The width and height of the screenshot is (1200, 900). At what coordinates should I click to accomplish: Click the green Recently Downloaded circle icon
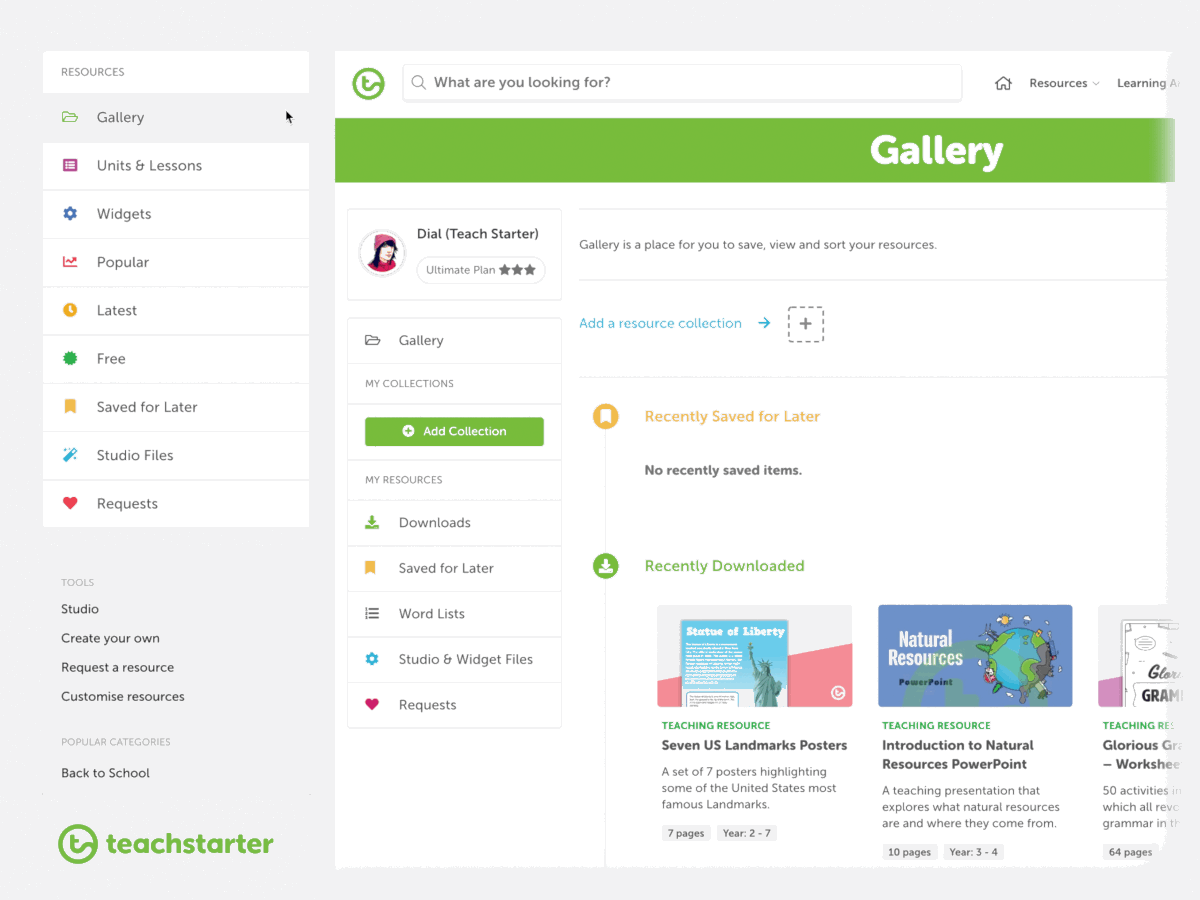(x=605, y=566)
